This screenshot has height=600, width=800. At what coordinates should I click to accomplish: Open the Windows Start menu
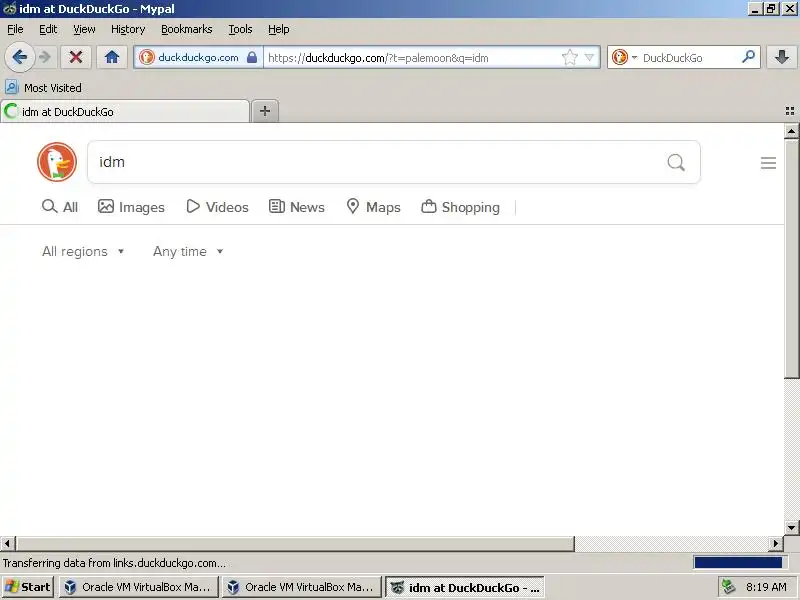28,587
